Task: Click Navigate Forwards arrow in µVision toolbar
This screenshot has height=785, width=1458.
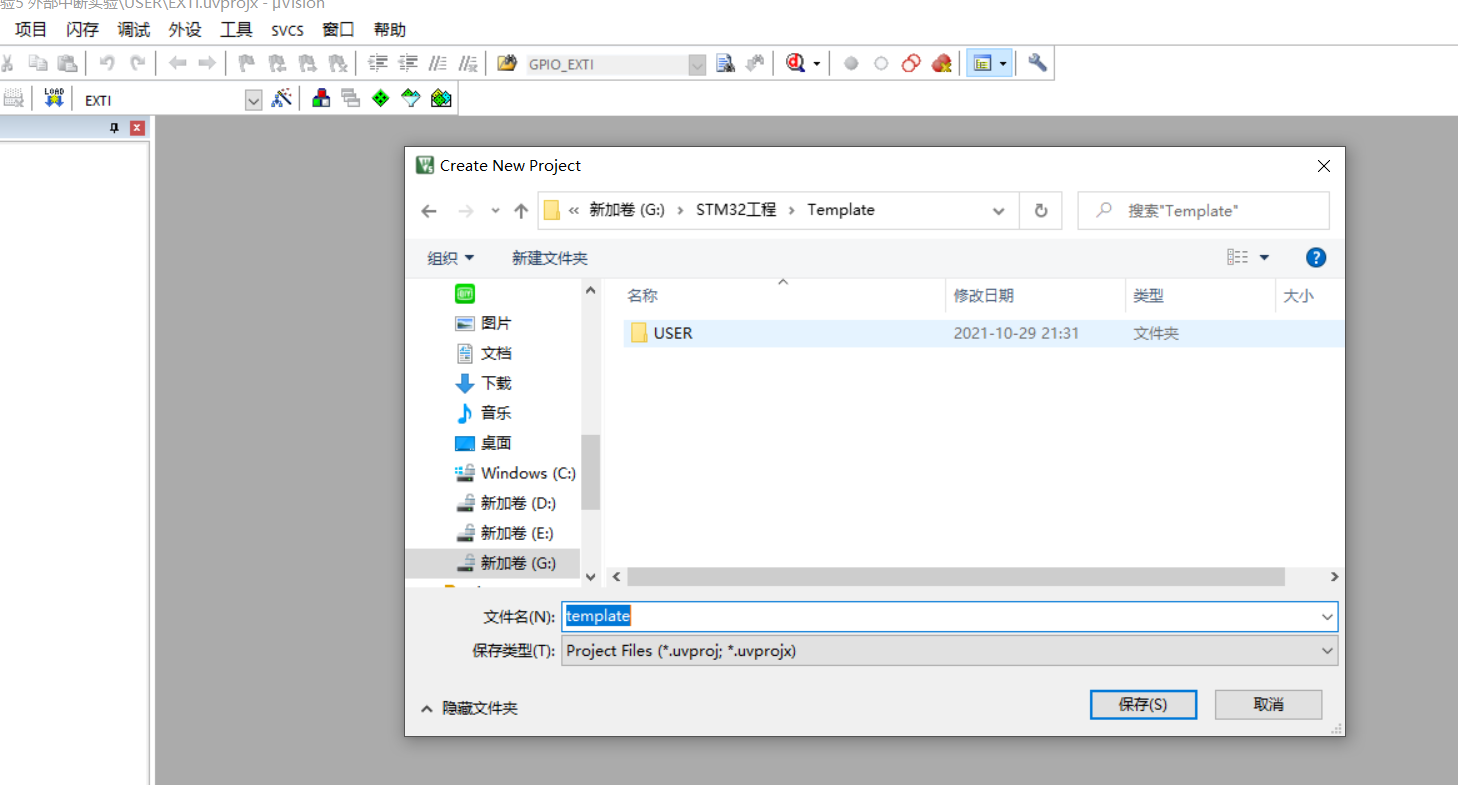Action: click(207, 63)
